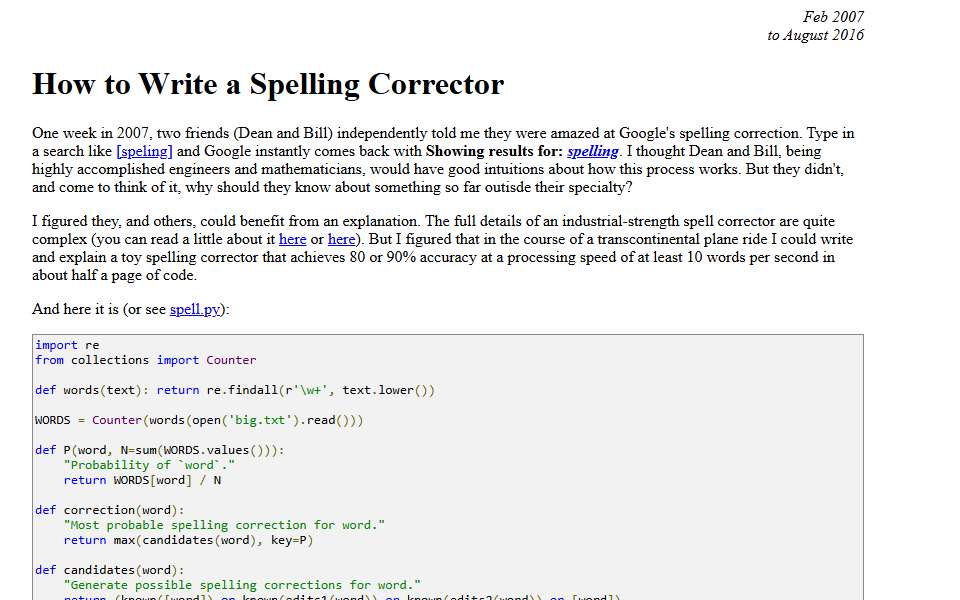Click the "def P(word, N=sum" definition line
The image size is (960, 600).
(159, 450)
